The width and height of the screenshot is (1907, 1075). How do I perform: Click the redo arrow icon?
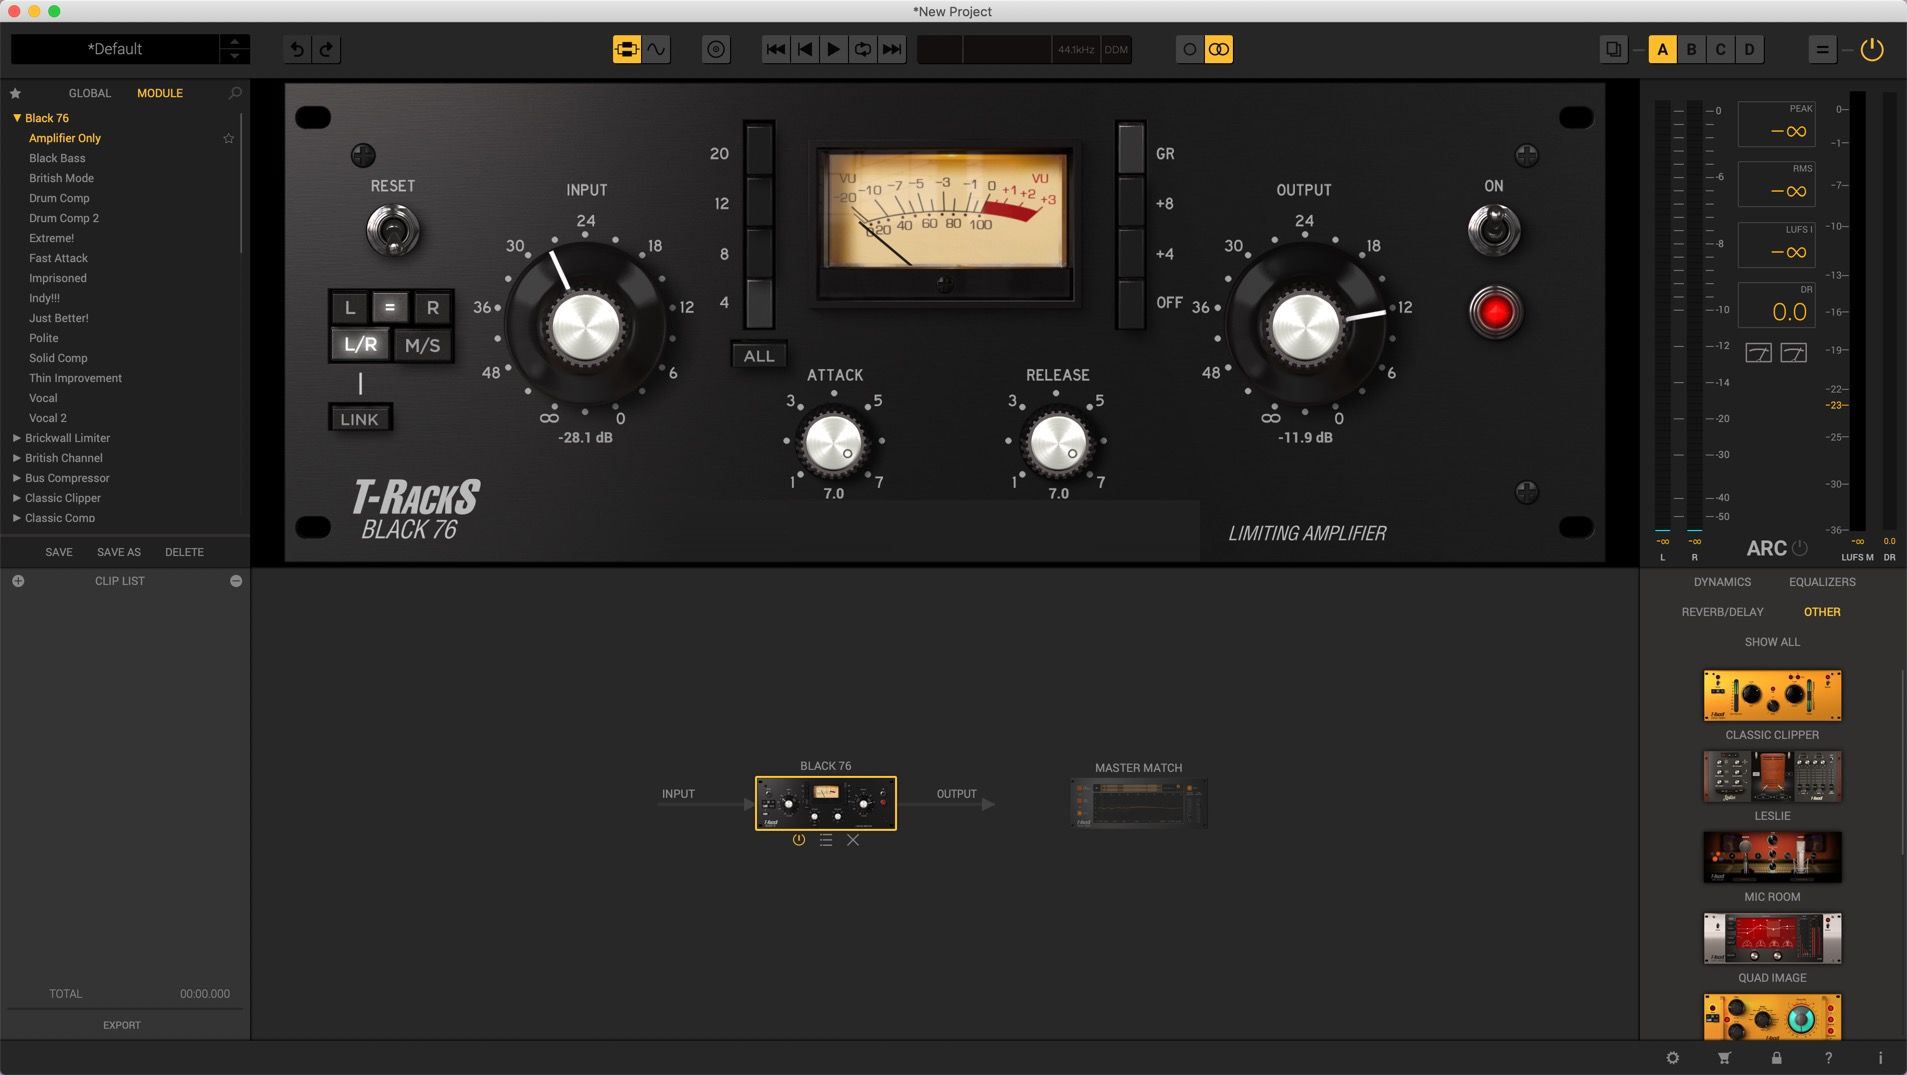coord(326,49)
